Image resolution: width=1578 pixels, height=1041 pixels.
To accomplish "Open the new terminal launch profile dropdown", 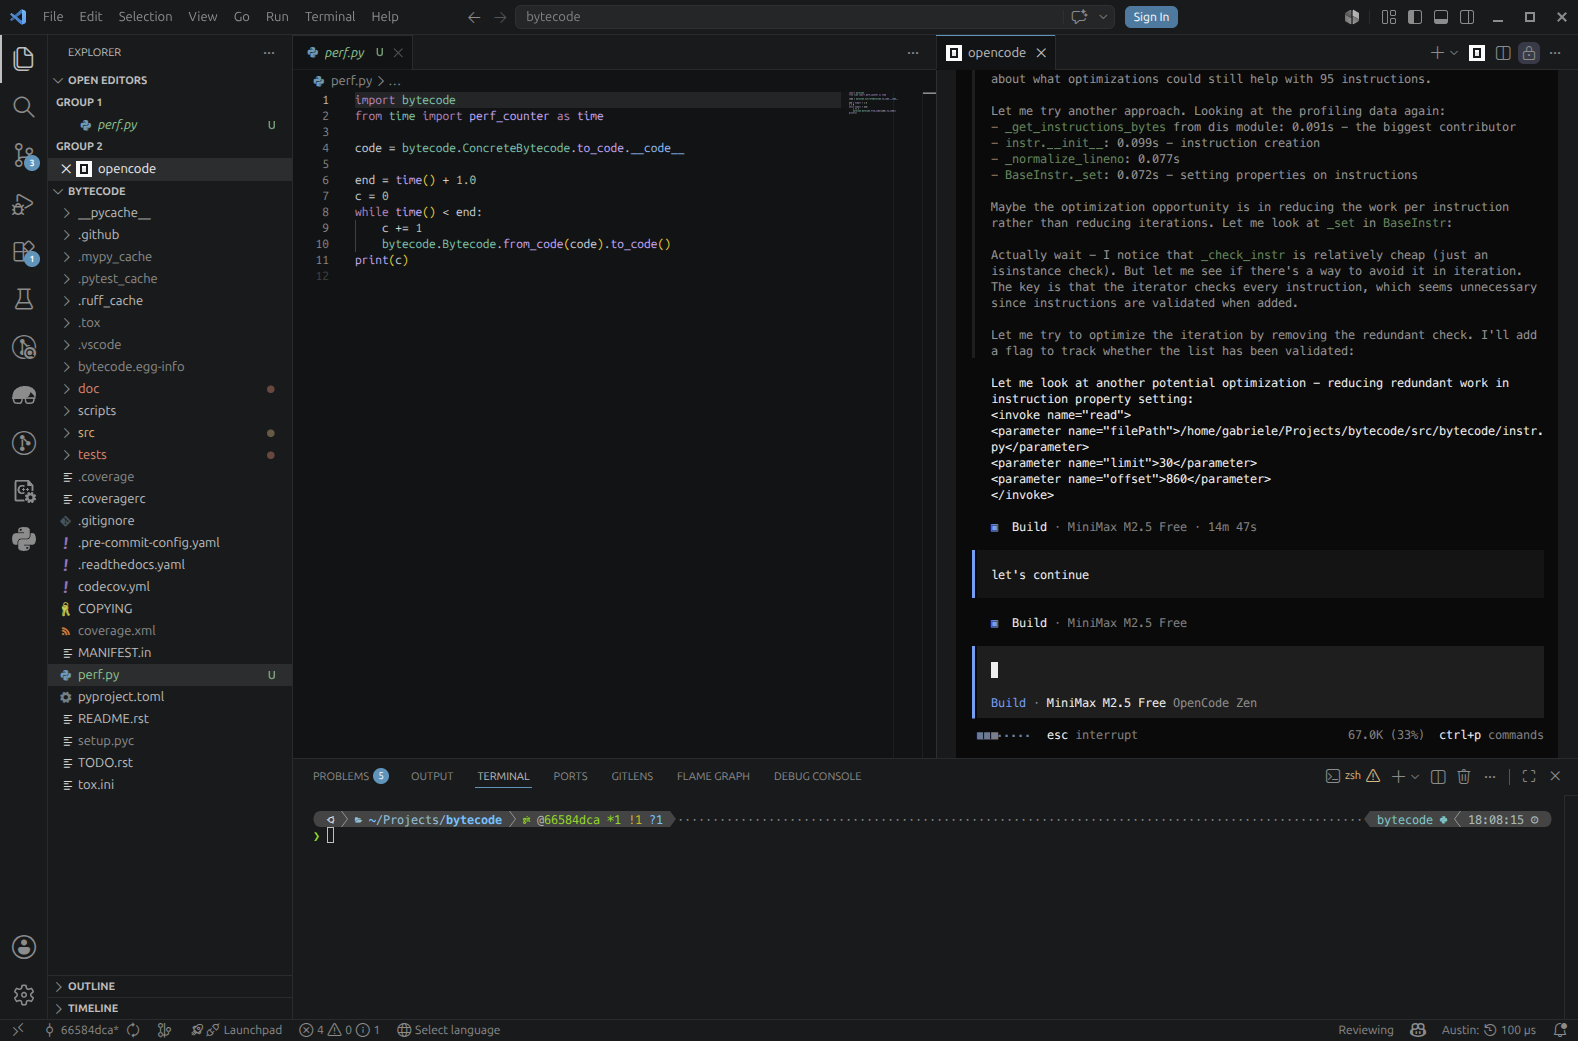I will click(1415, 776).
